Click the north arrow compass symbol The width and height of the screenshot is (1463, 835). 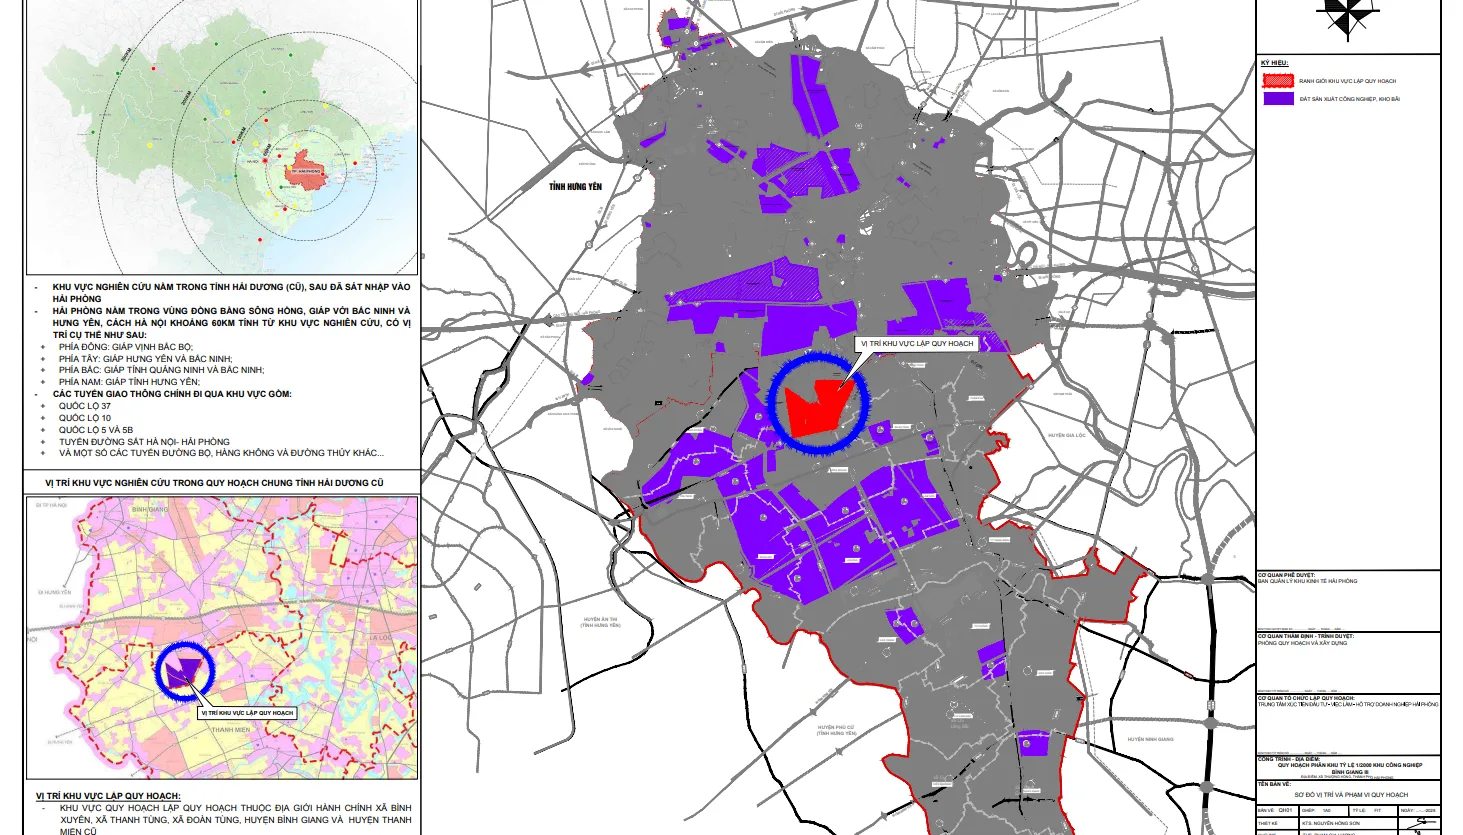tap(1347, 15)
